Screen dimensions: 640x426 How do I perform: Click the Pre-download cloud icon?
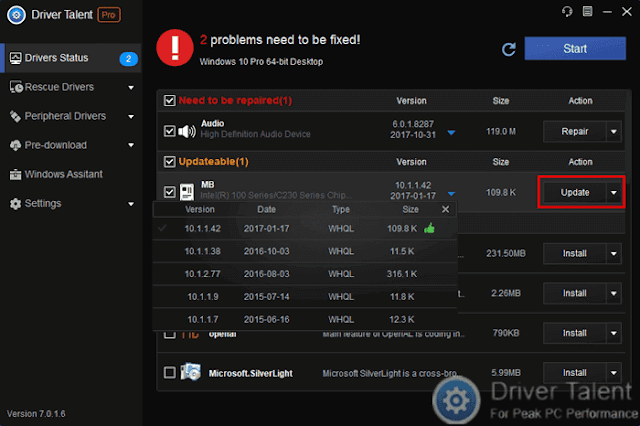[x=15, y=145]
